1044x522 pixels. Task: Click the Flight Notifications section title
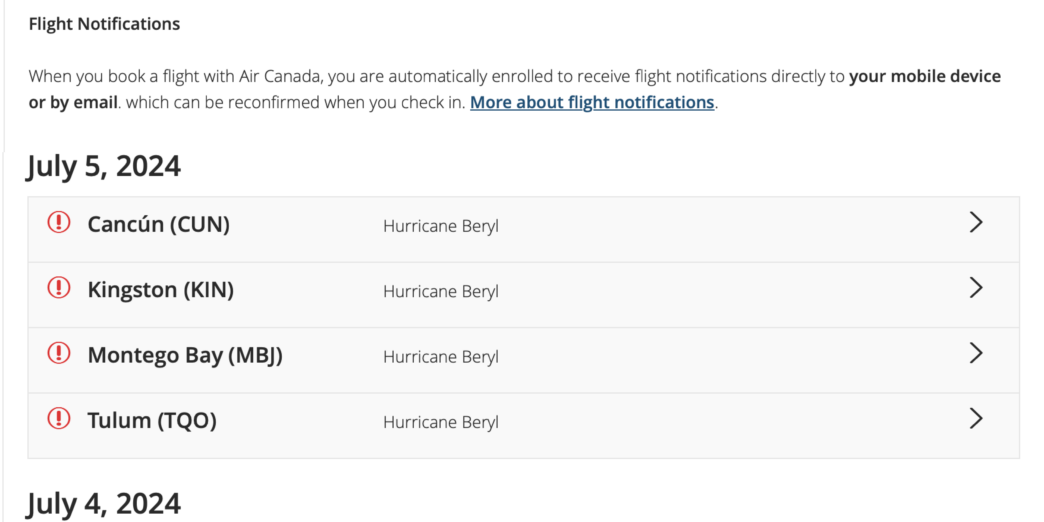click(x=104, y=24)
